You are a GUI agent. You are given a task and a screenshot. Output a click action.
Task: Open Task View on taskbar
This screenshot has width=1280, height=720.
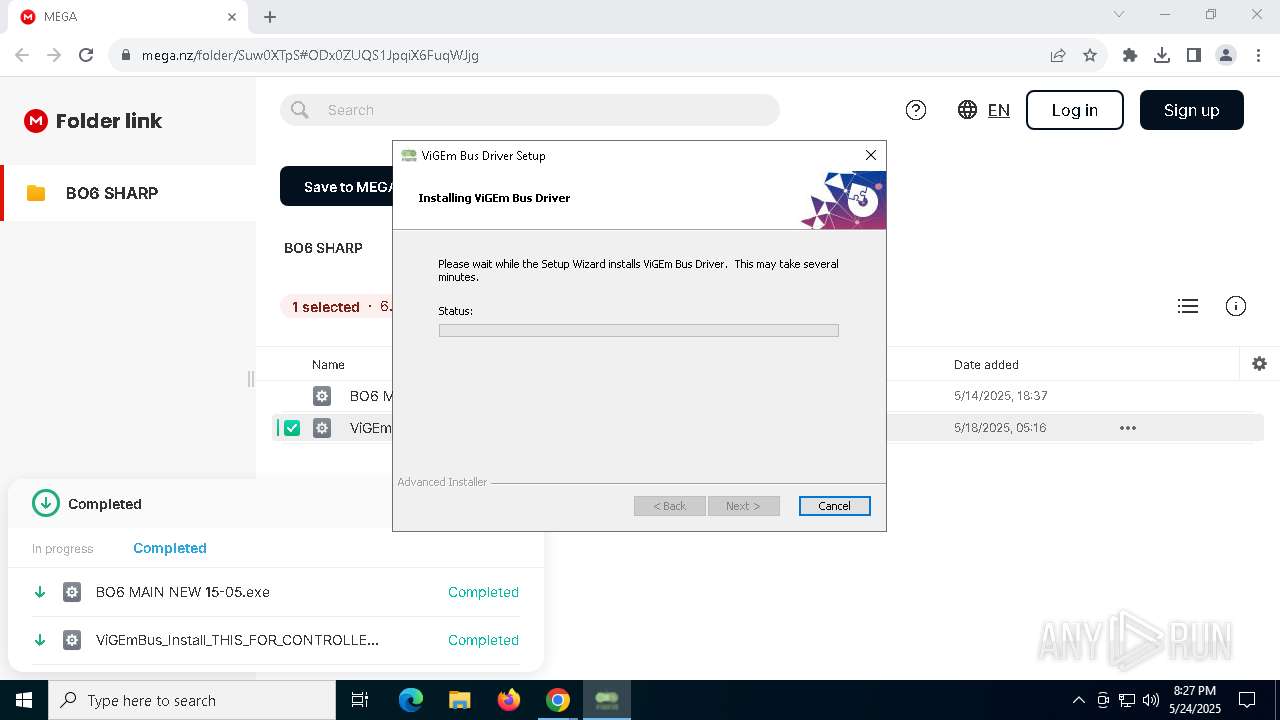click(x=360, y=700)
